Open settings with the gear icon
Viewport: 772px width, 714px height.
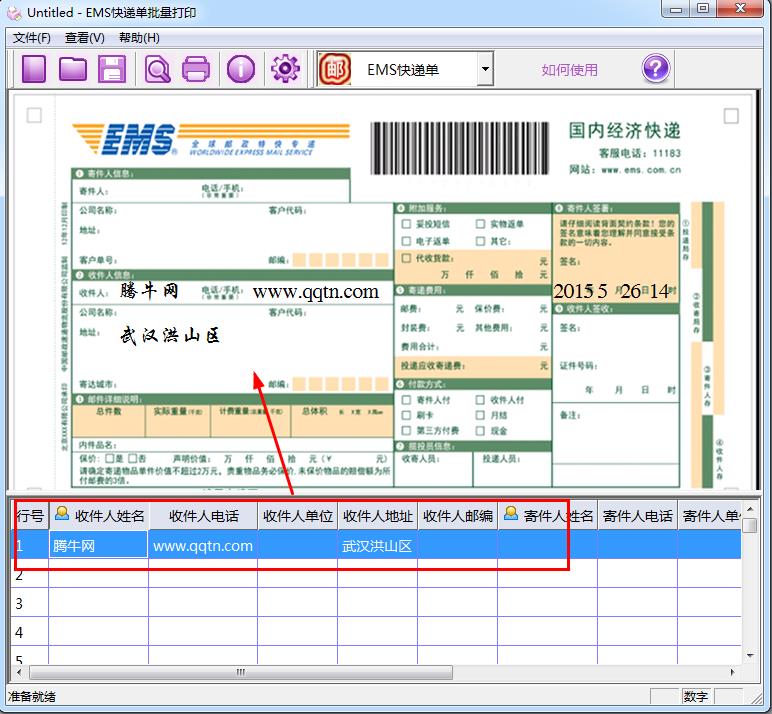pyautogui.click(x=285, y=69)
